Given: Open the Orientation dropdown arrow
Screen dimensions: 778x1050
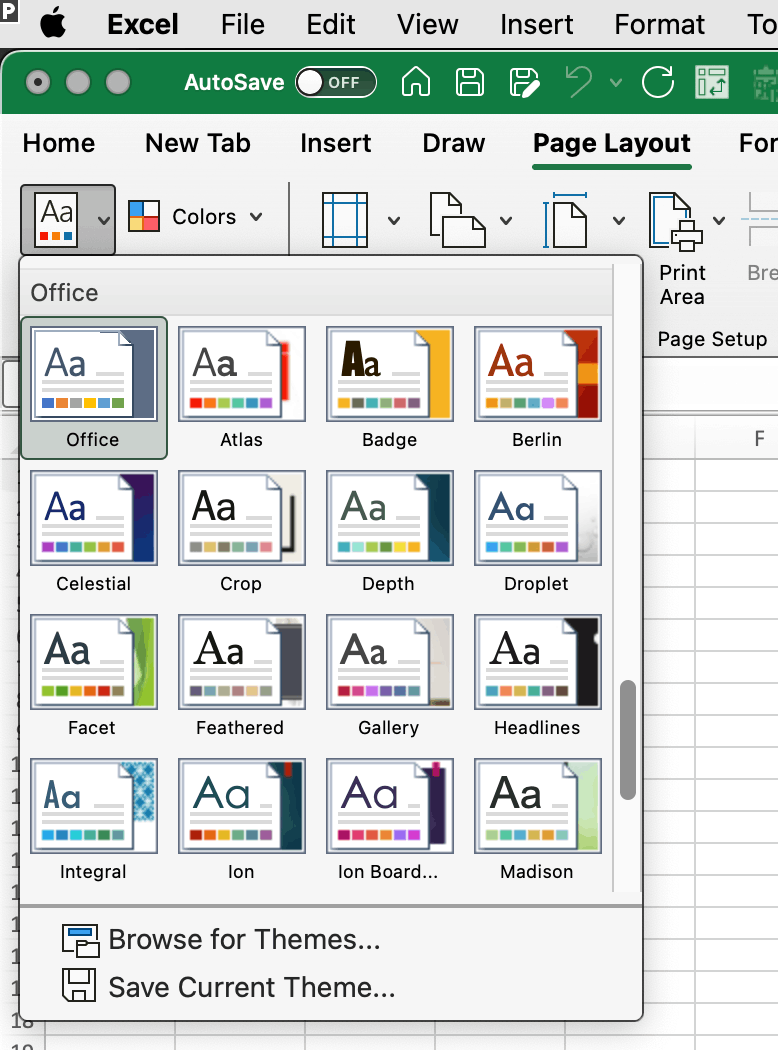Looking at the screenshot, I should coord(506,220).
